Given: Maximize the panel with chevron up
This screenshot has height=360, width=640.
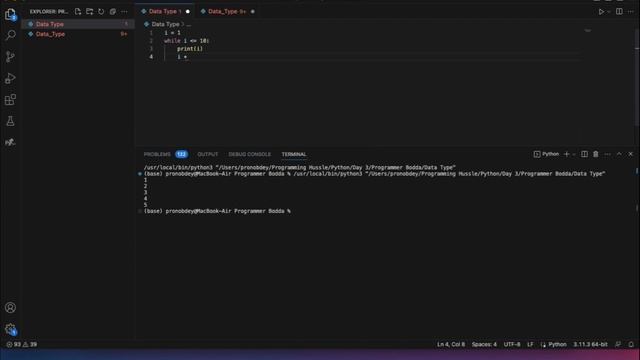Looking at the screenshot, I should click(x=619, y=154).
